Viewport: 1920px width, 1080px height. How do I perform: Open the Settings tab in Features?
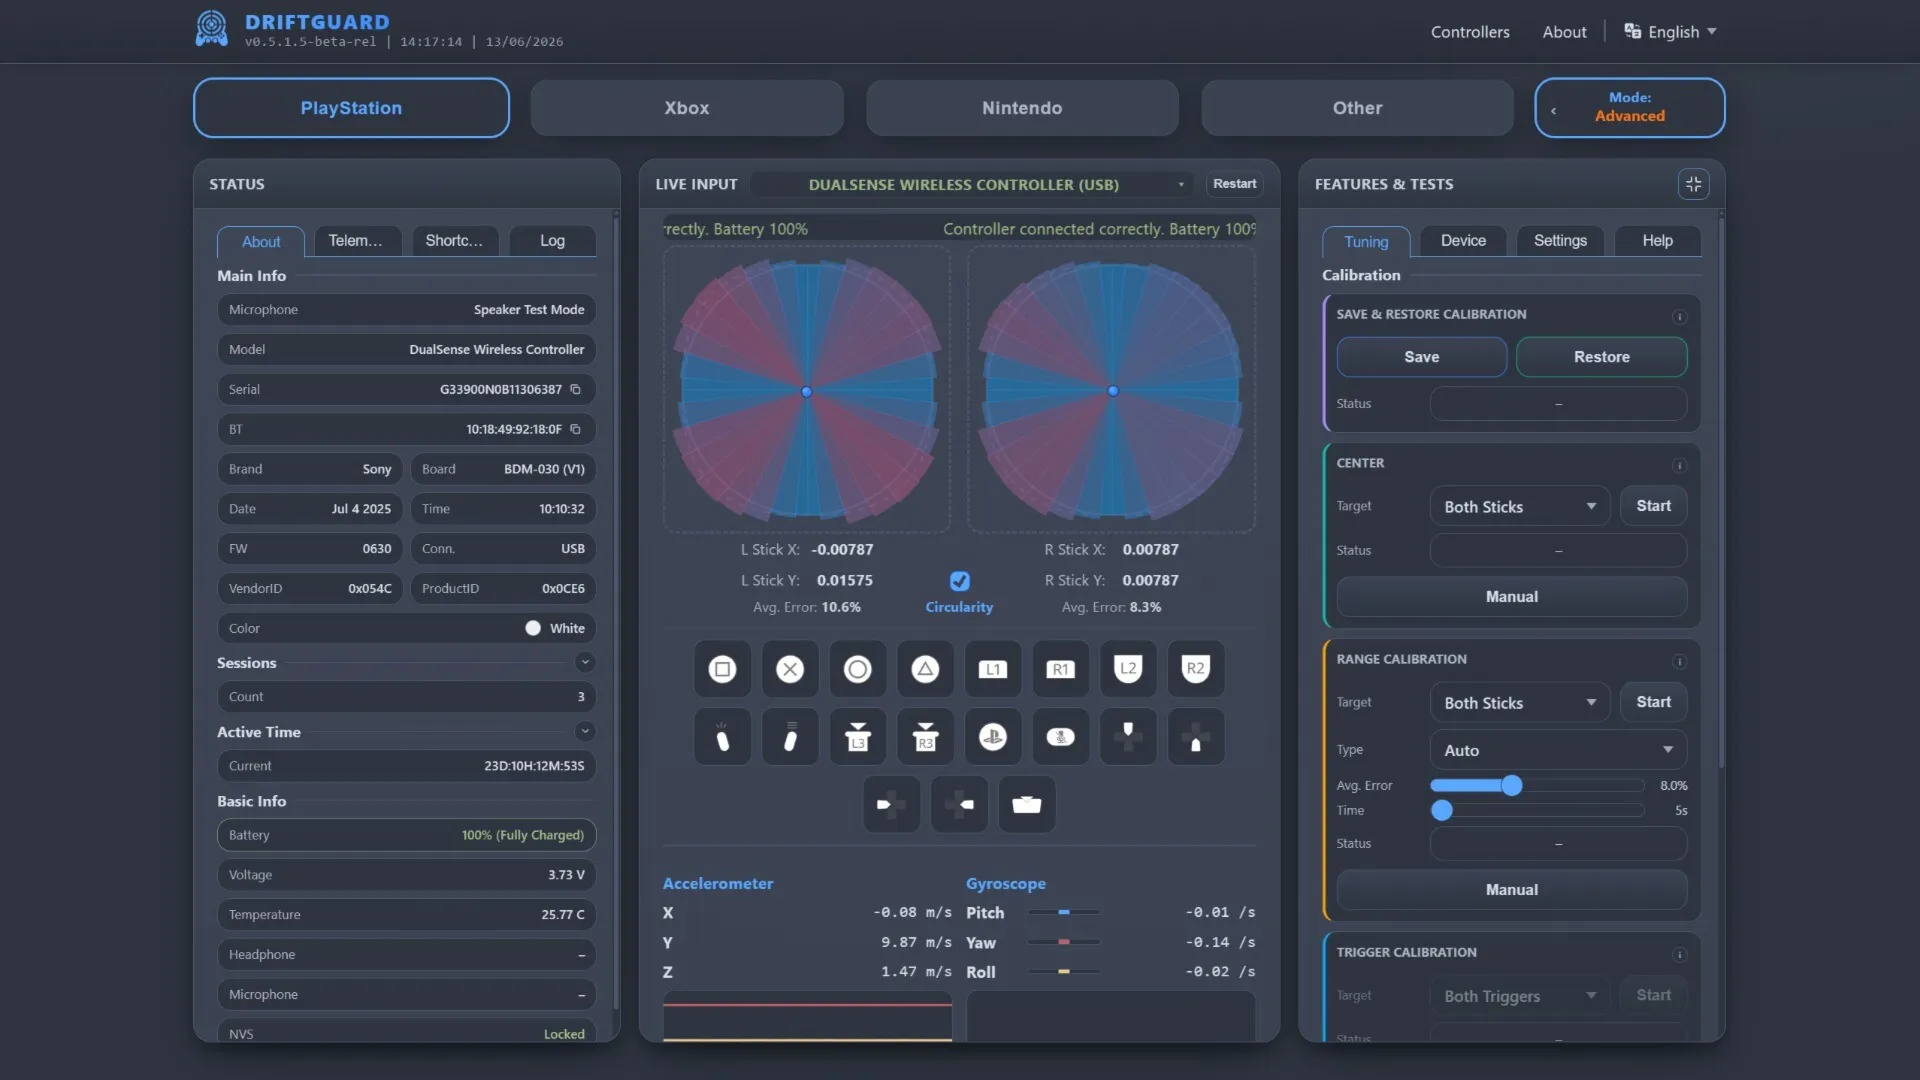[x=1560, y=241]
